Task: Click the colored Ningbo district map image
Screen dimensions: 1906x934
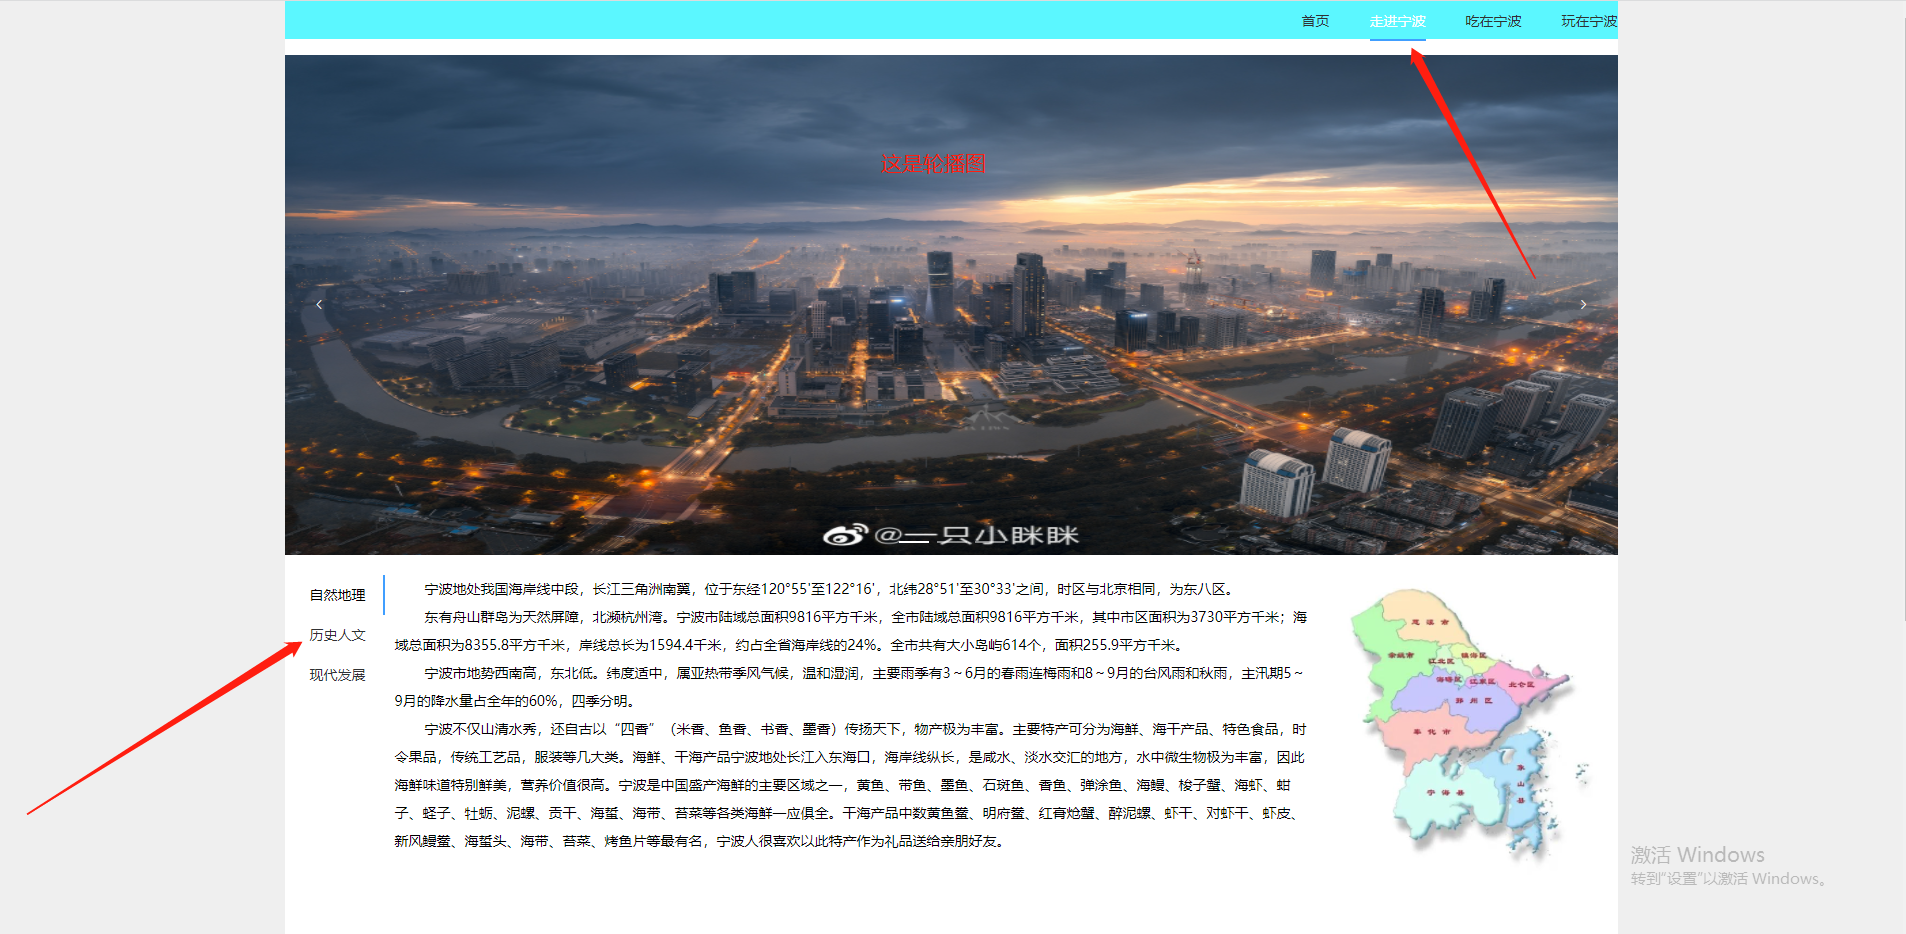Action: [1467, 724]
